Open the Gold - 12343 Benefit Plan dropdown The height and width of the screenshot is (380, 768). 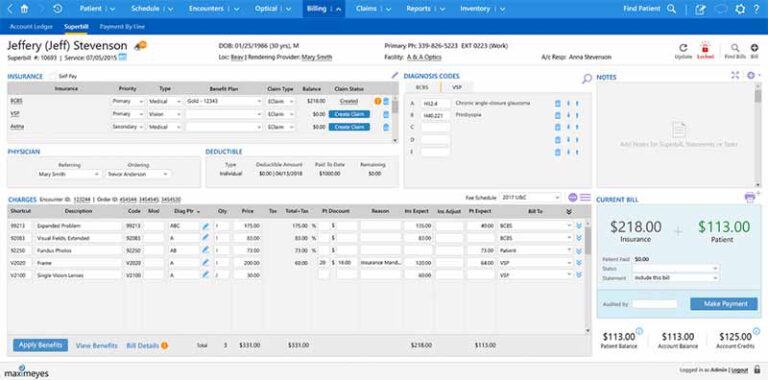[223, 101]
